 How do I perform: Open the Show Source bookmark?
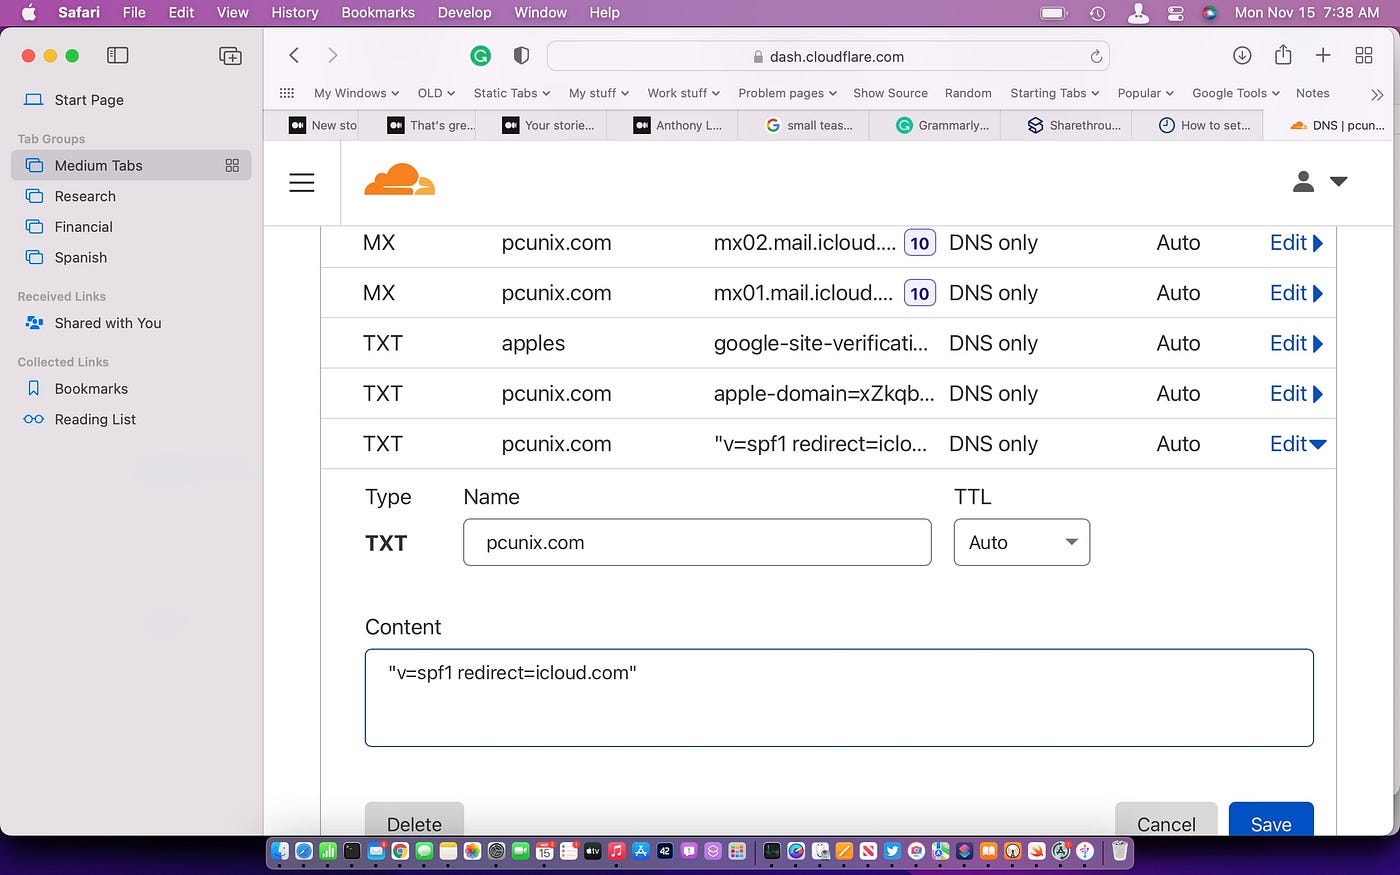pyautogui.click(x=890, y=93)
